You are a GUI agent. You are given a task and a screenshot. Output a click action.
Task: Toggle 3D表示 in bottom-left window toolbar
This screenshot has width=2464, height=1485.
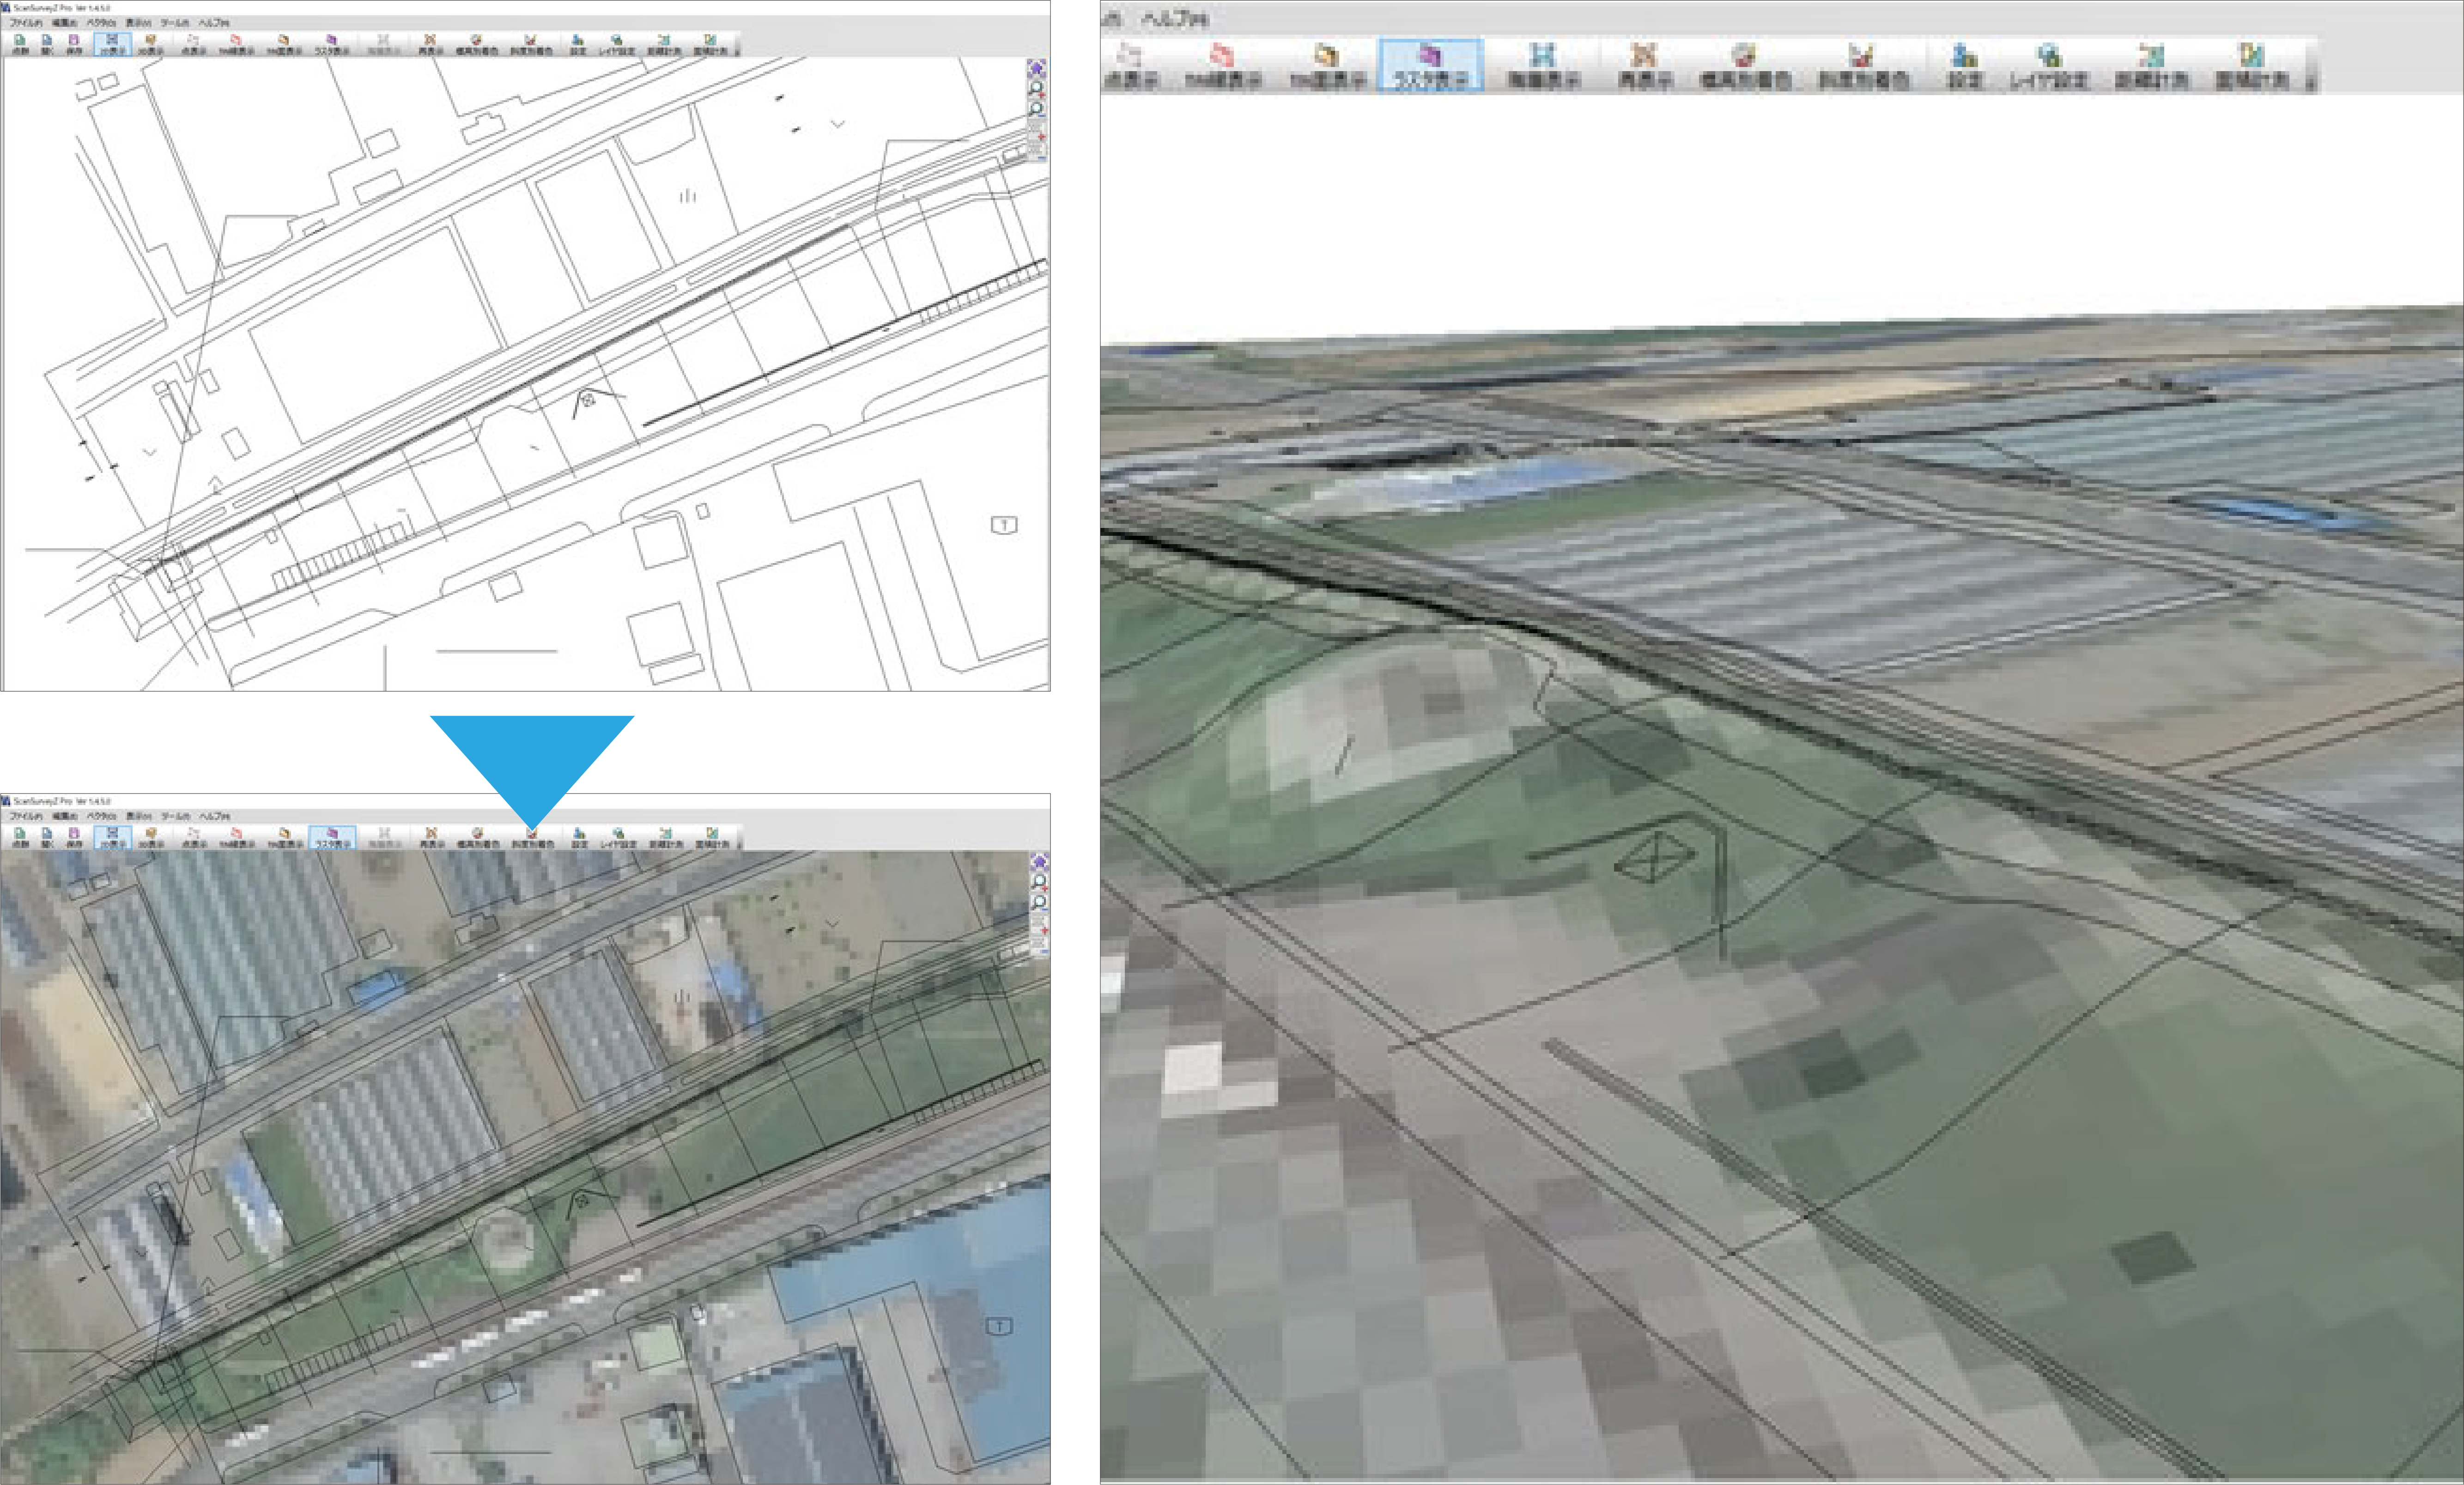pyautogui.click(x=150, y=837)
